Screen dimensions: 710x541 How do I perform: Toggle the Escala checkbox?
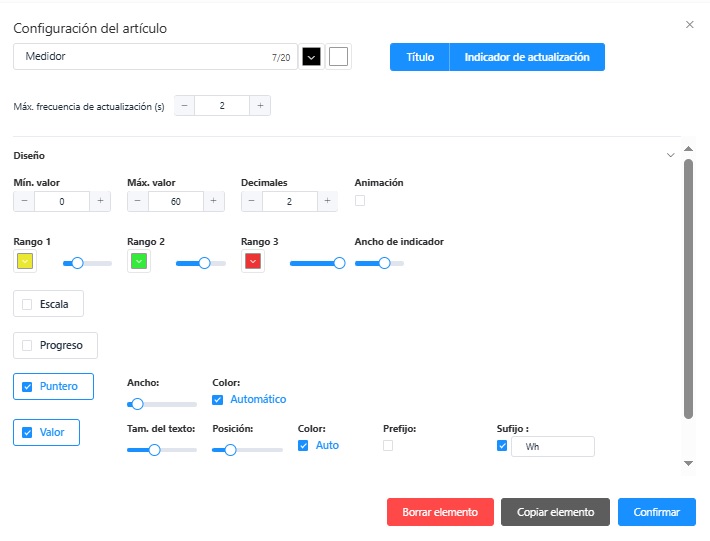point(28,304)
